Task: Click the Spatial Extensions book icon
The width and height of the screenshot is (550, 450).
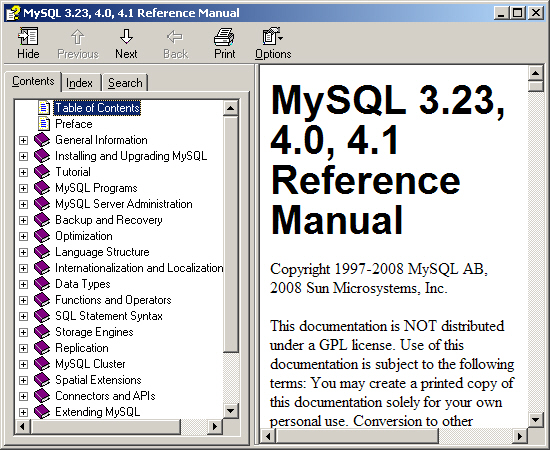Action: [x=42, y=380]
